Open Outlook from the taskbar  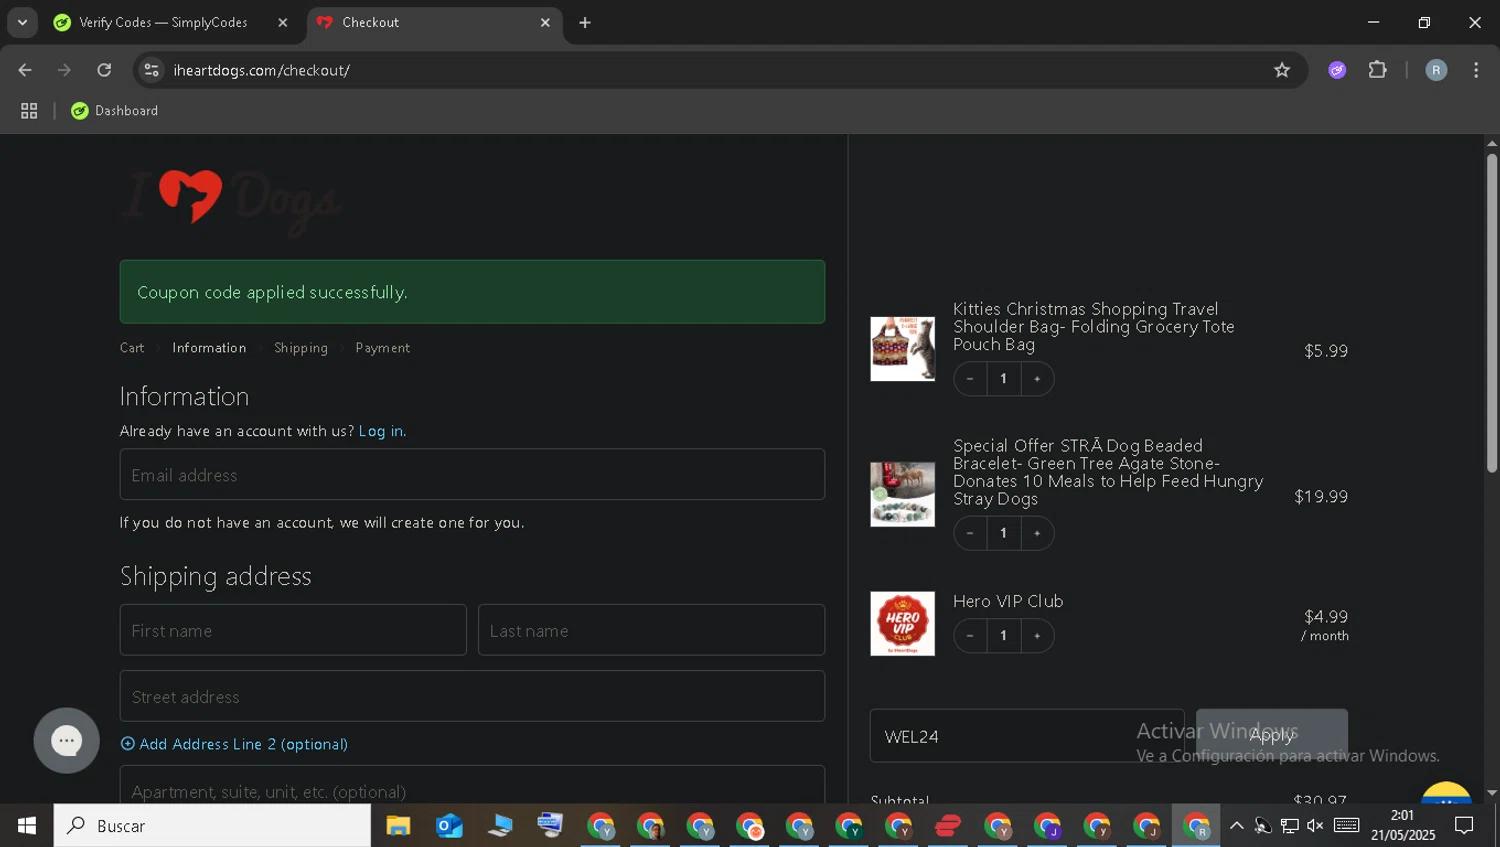(x=449, y=826)
